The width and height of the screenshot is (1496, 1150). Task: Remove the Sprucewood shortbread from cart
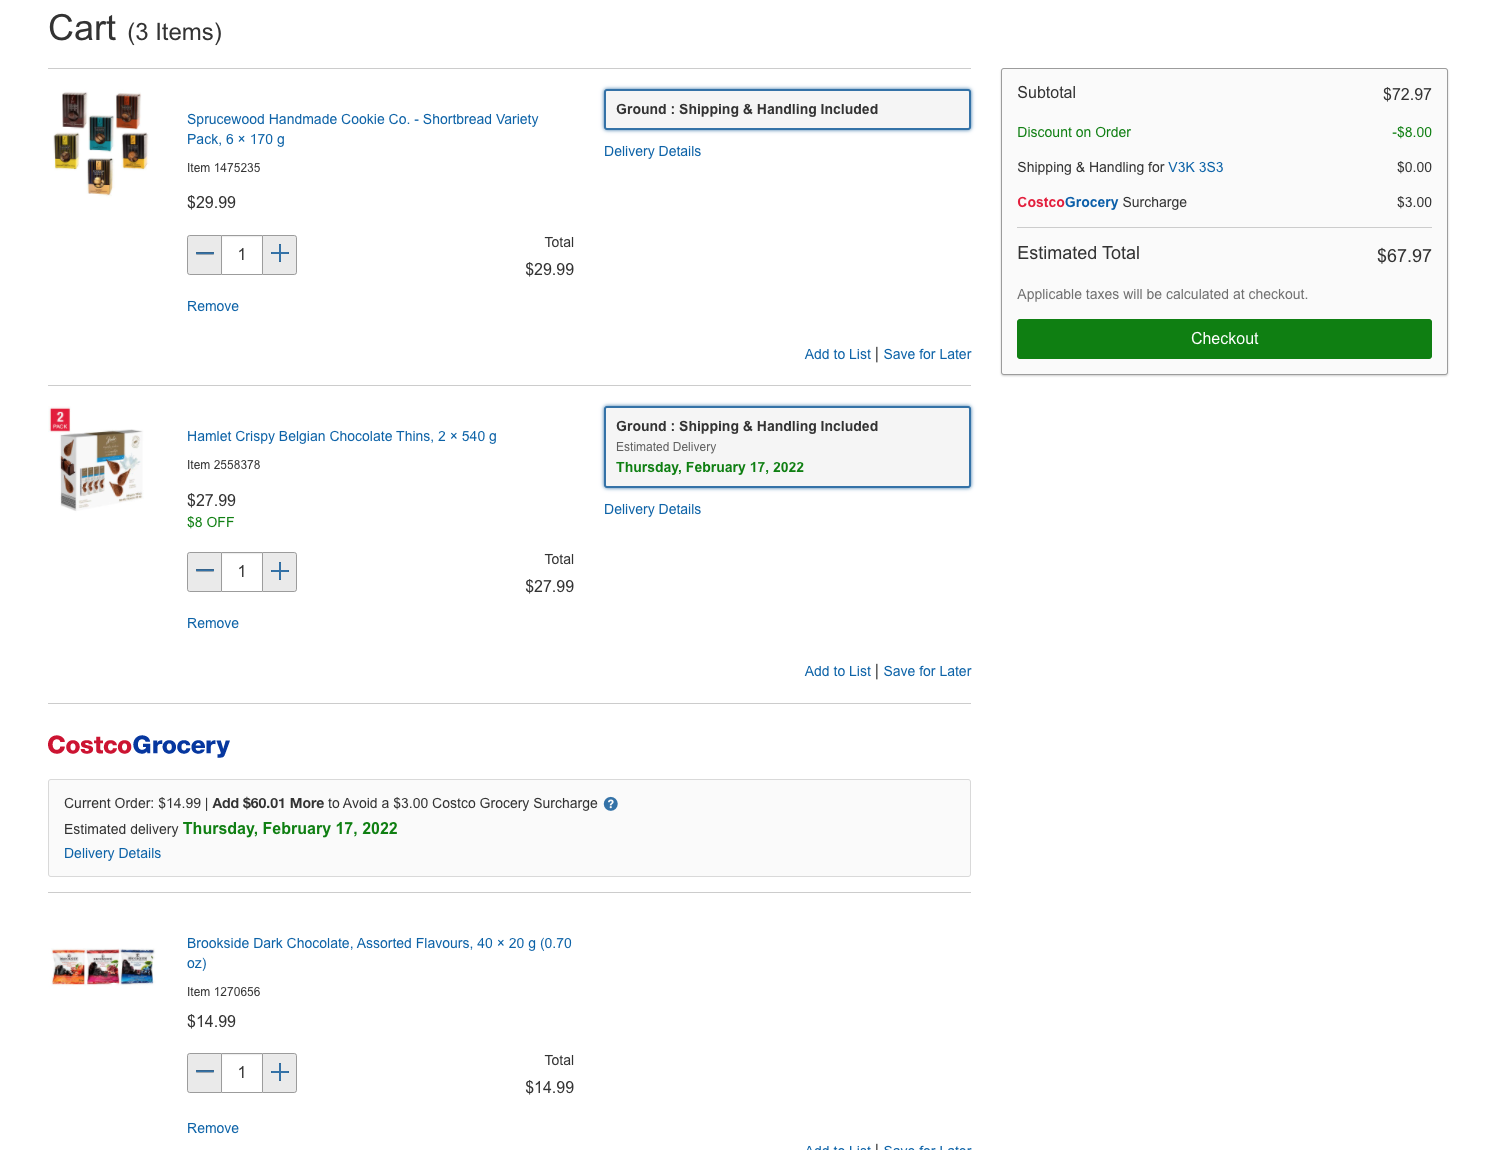tap(213, 307)
